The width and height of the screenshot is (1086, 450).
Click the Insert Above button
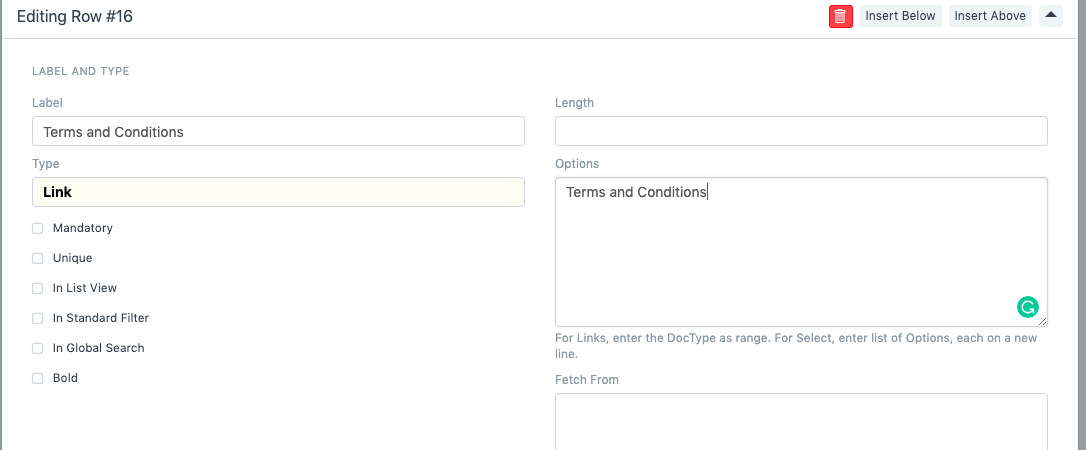(990, 16)
